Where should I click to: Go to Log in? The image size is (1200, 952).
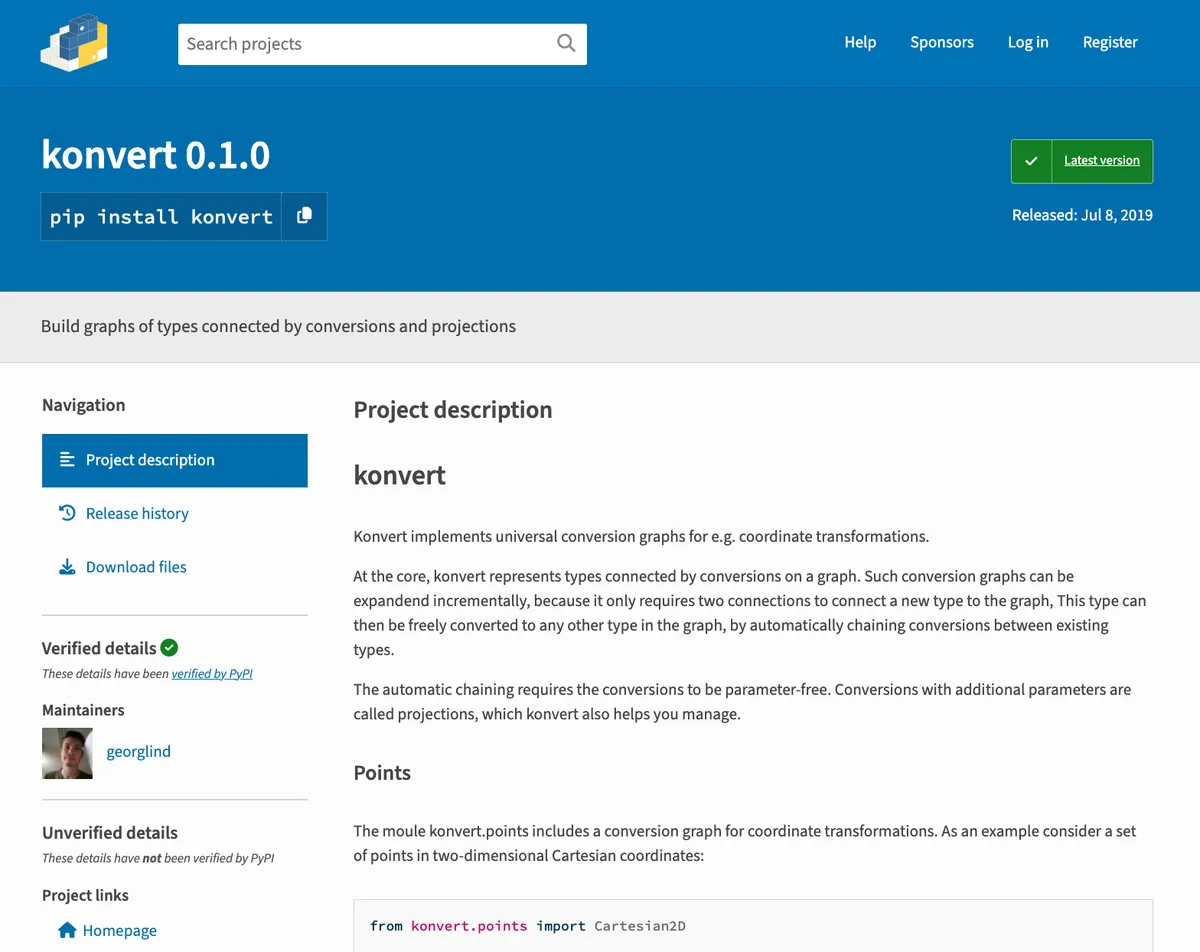[x=1028, y=42]
